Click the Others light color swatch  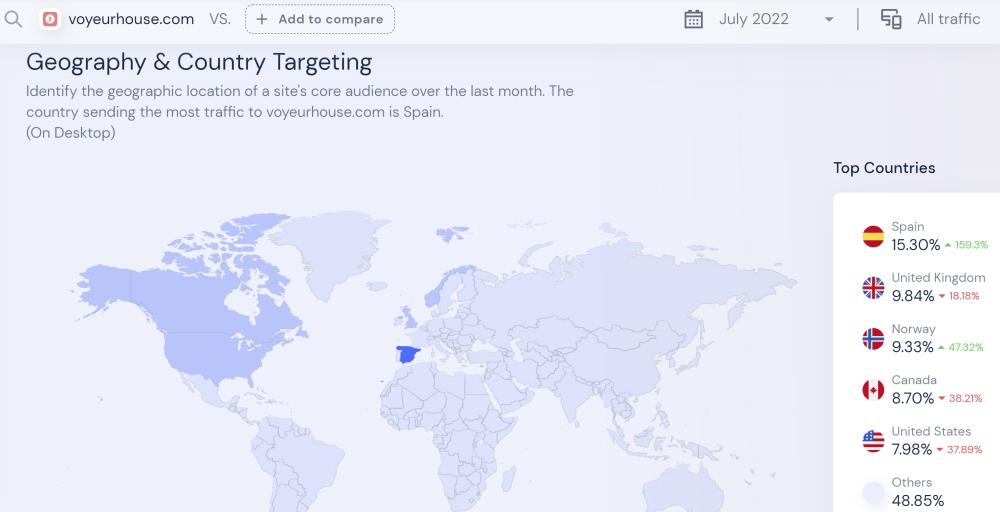[x=873, y=492]
